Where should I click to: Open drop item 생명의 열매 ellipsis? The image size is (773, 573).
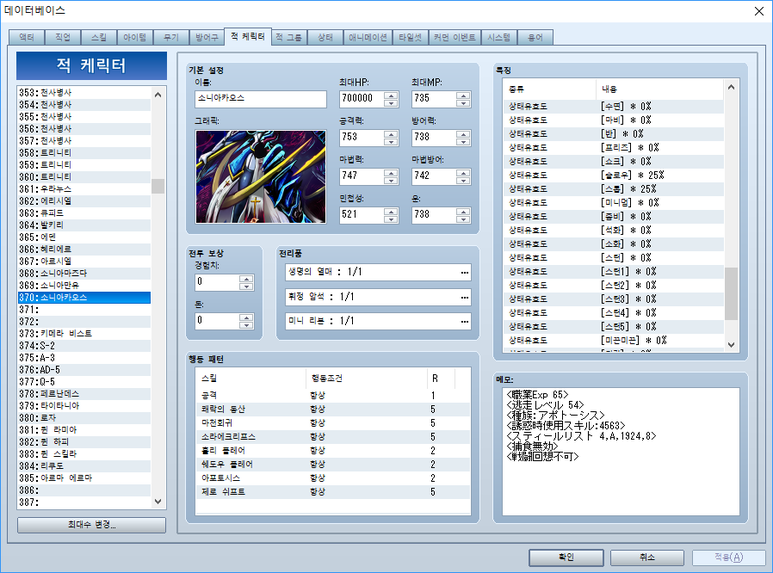464,272
